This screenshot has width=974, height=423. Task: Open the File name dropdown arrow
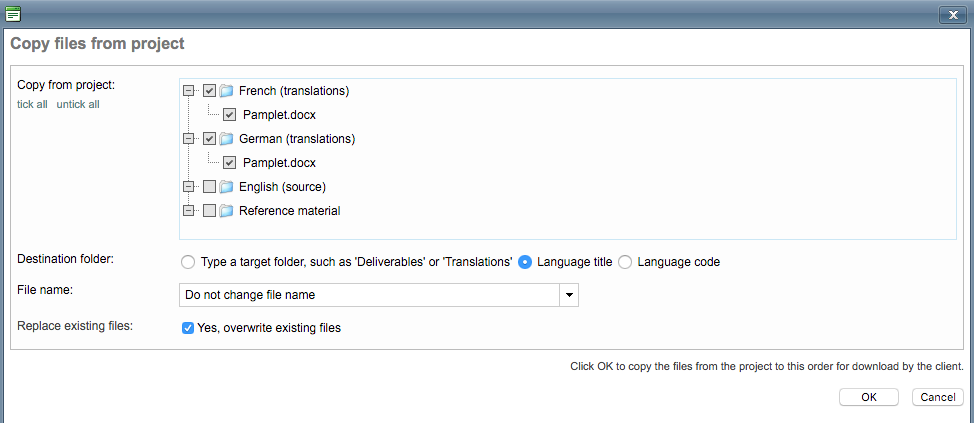[x=569, y=295]
